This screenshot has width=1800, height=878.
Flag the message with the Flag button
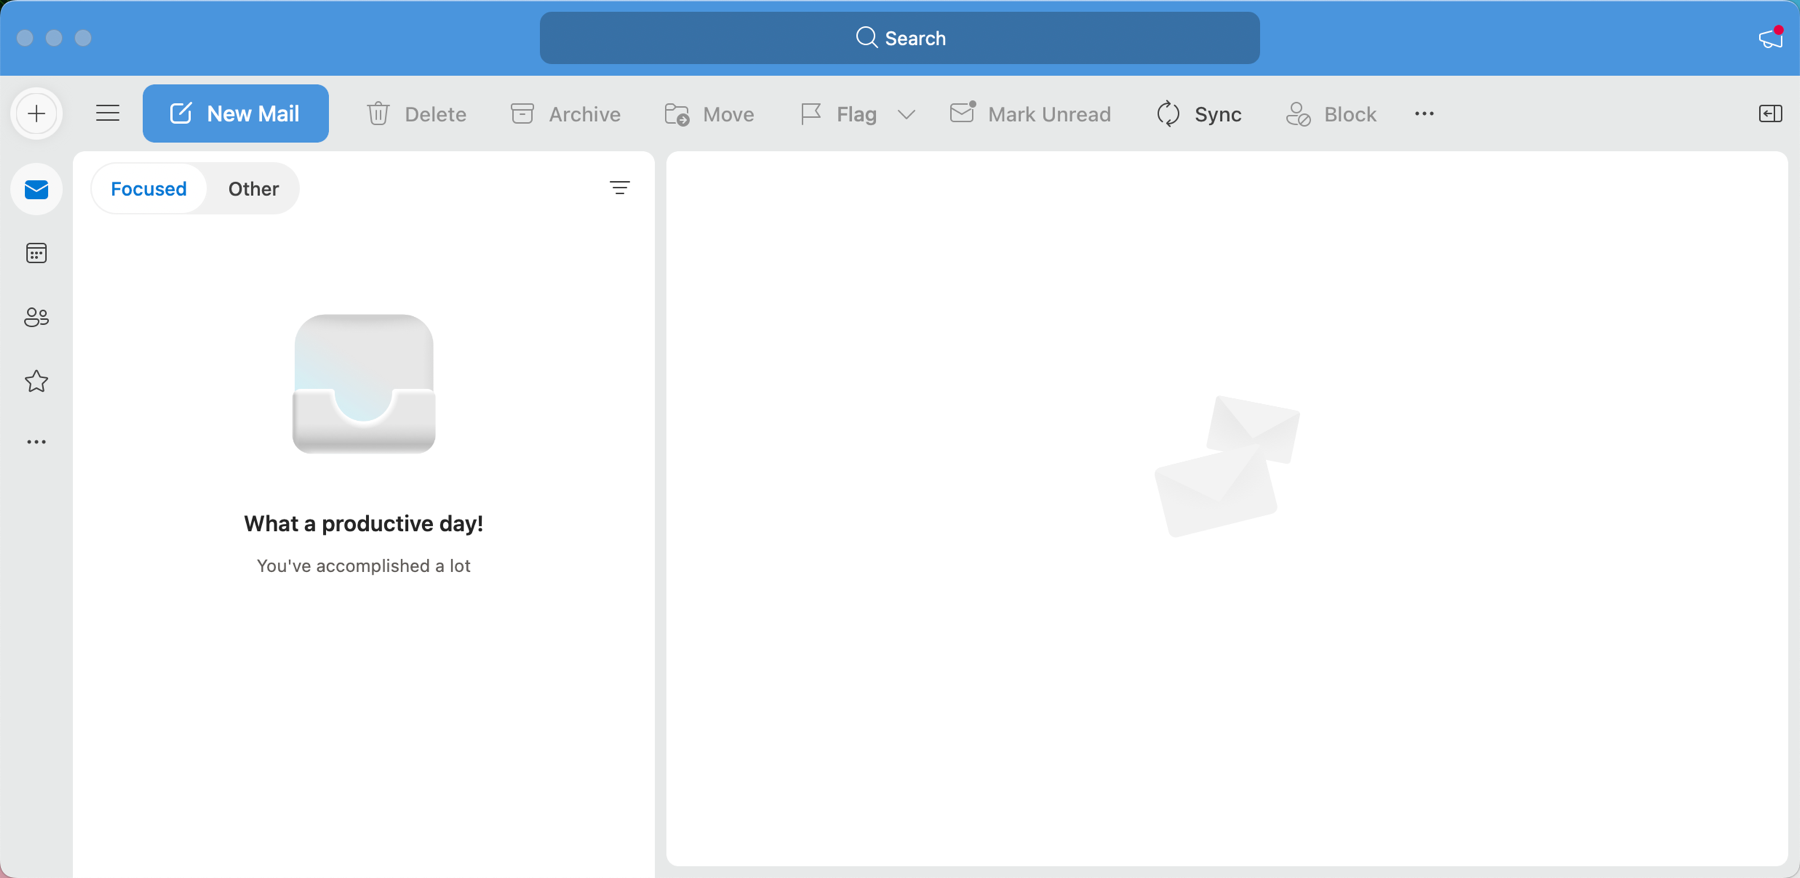coord(839,114)
